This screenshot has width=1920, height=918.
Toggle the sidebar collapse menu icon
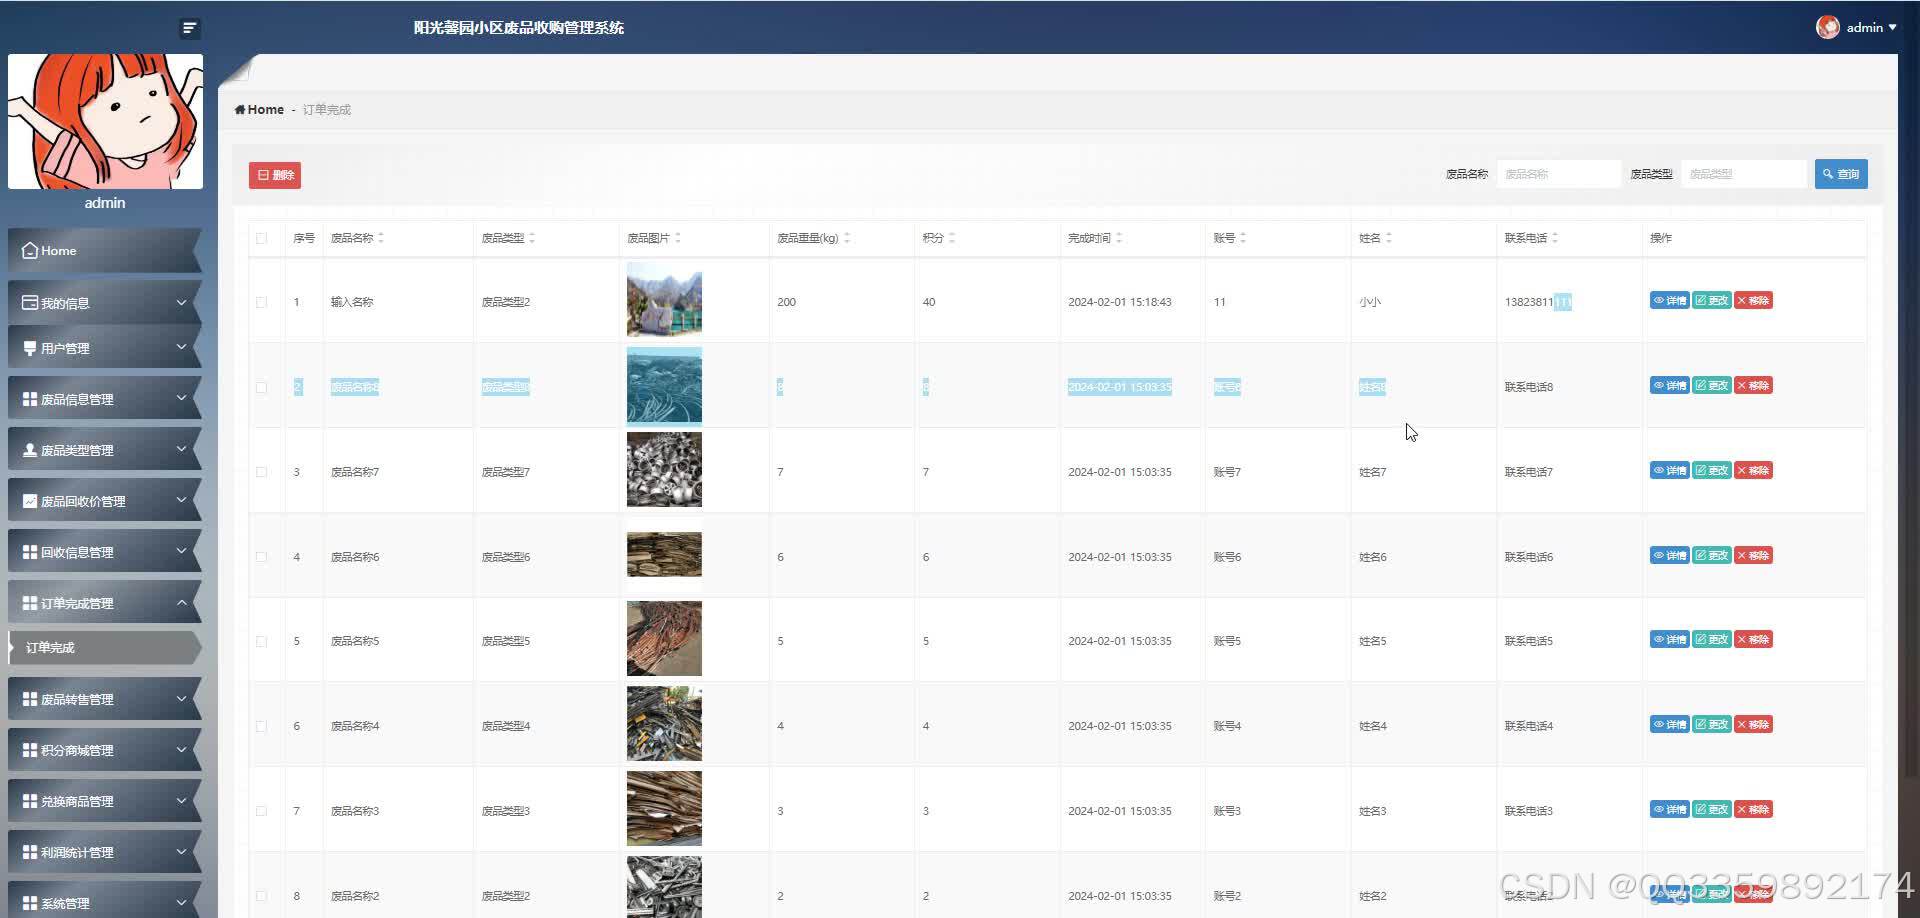click(x=190, y=28)
